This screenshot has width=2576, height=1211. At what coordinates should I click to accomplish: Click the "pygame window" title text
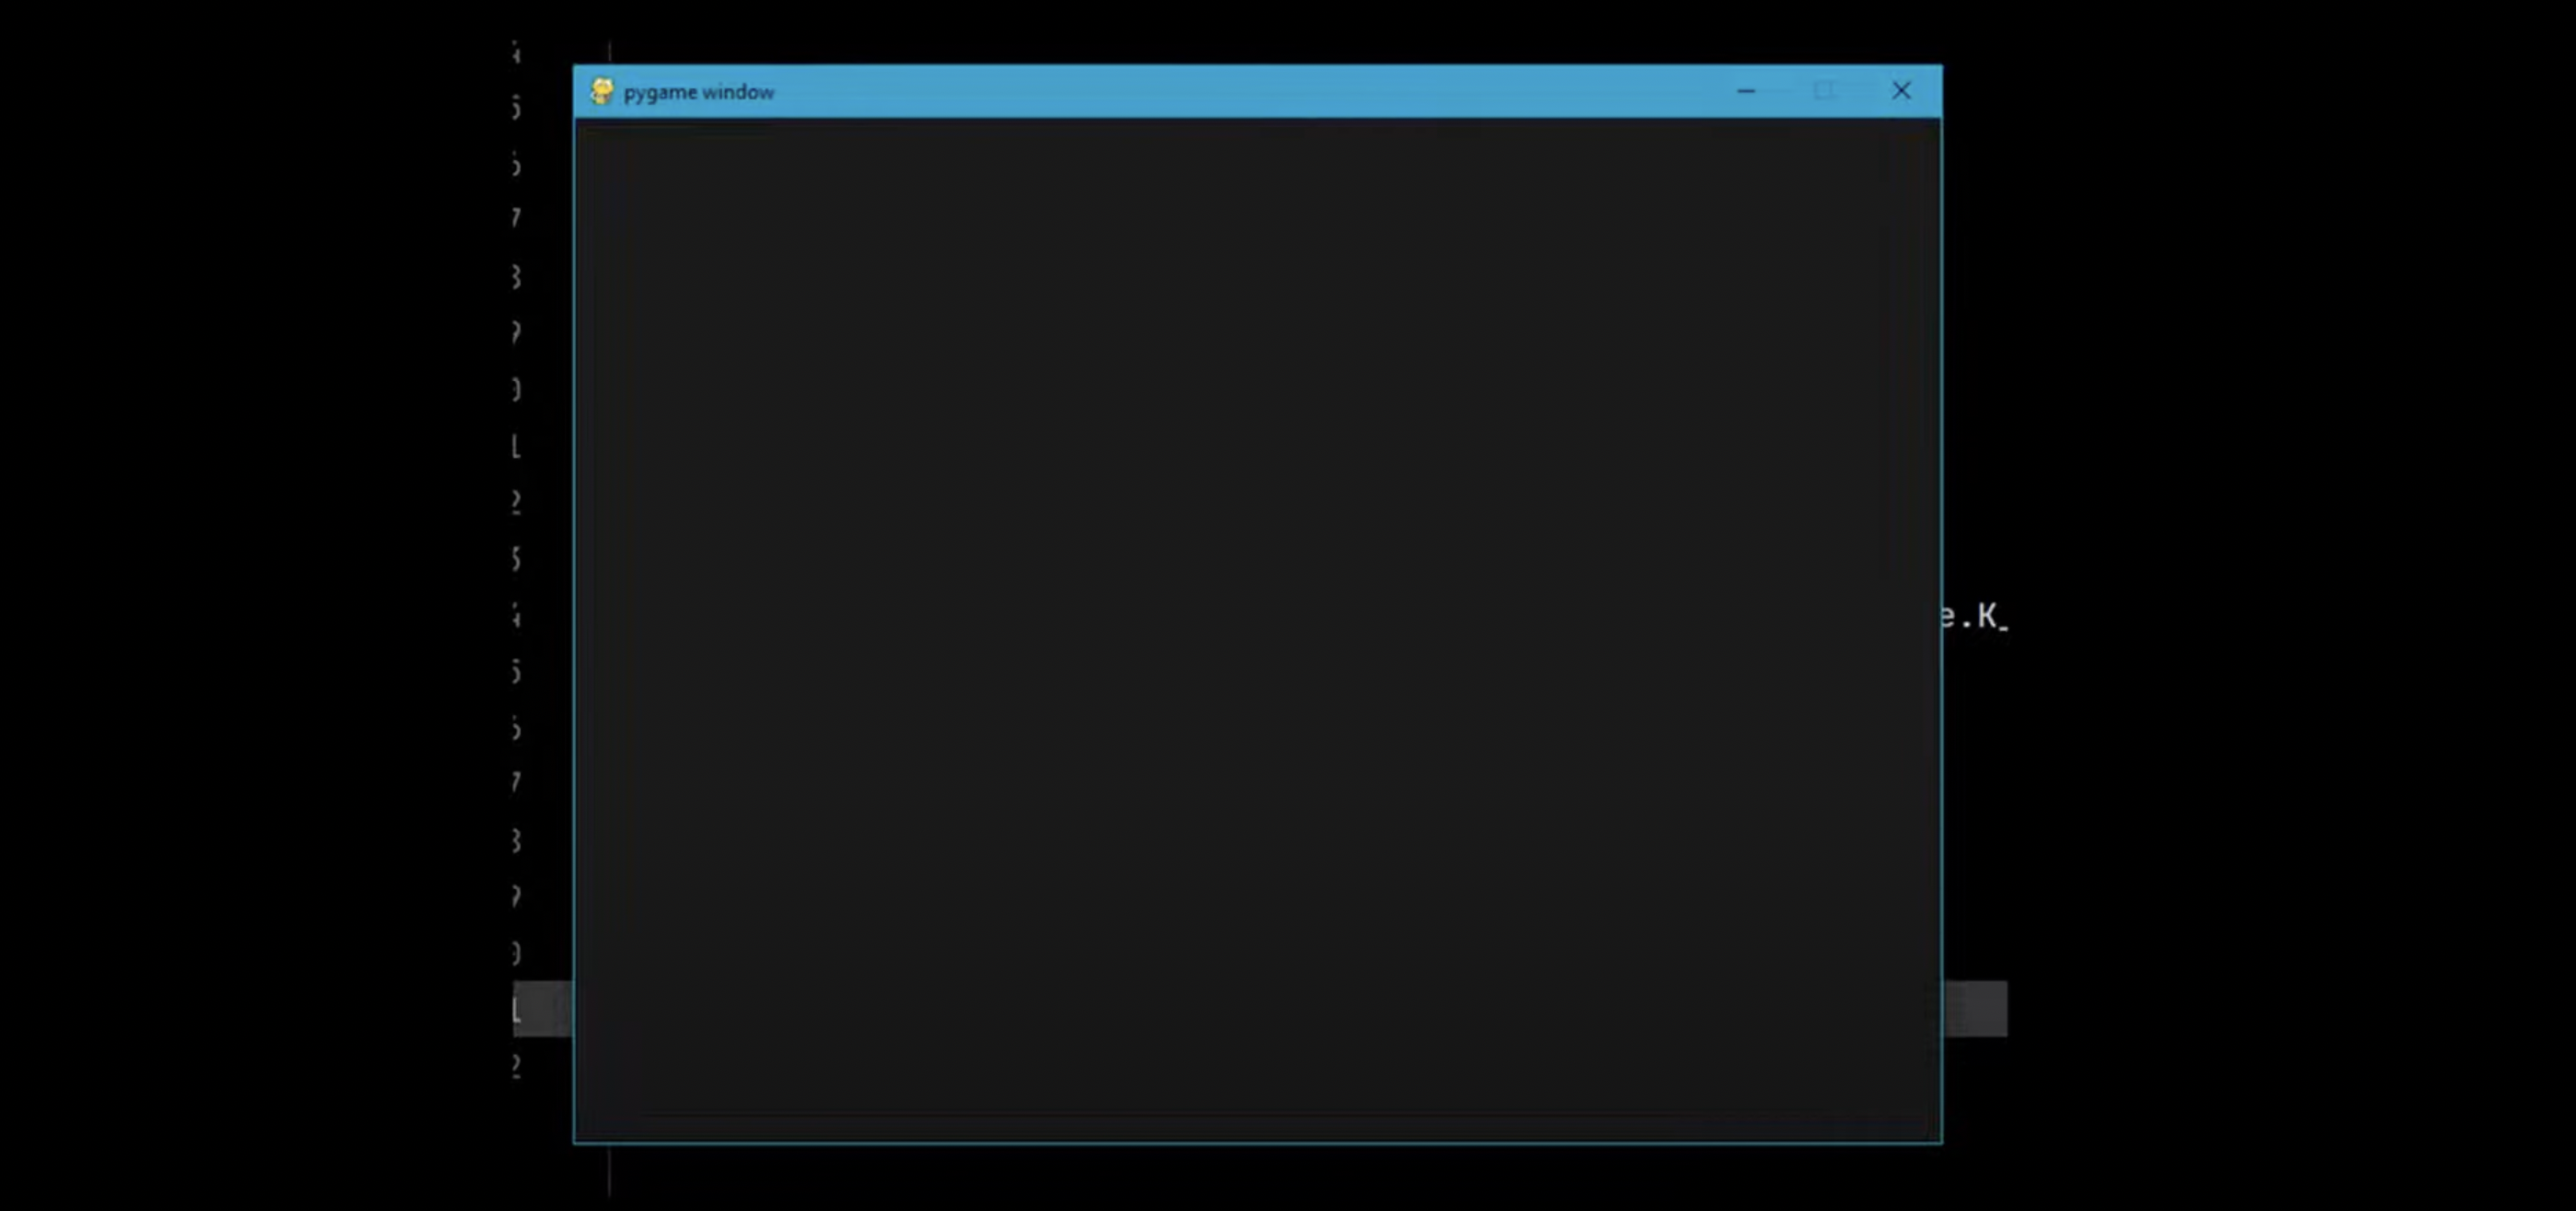(x=698, y=92)
